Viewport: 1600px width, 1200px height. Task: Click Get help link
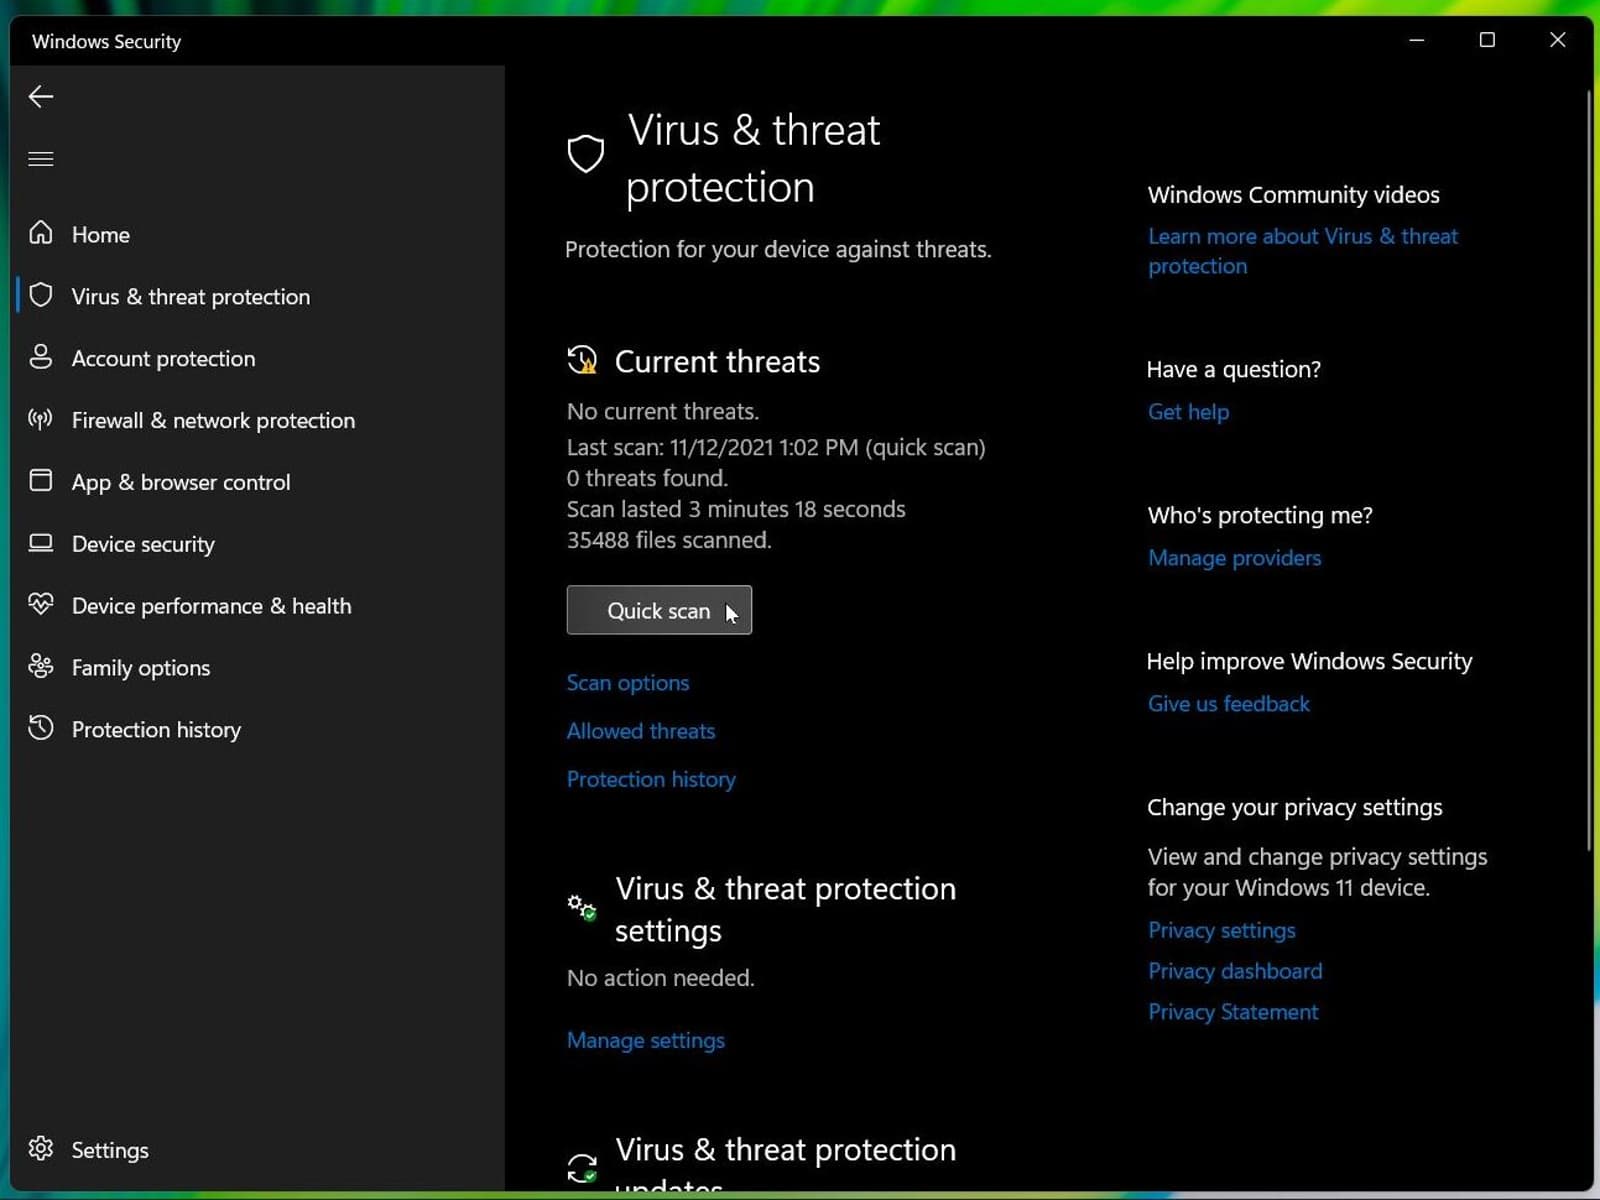1189,412
